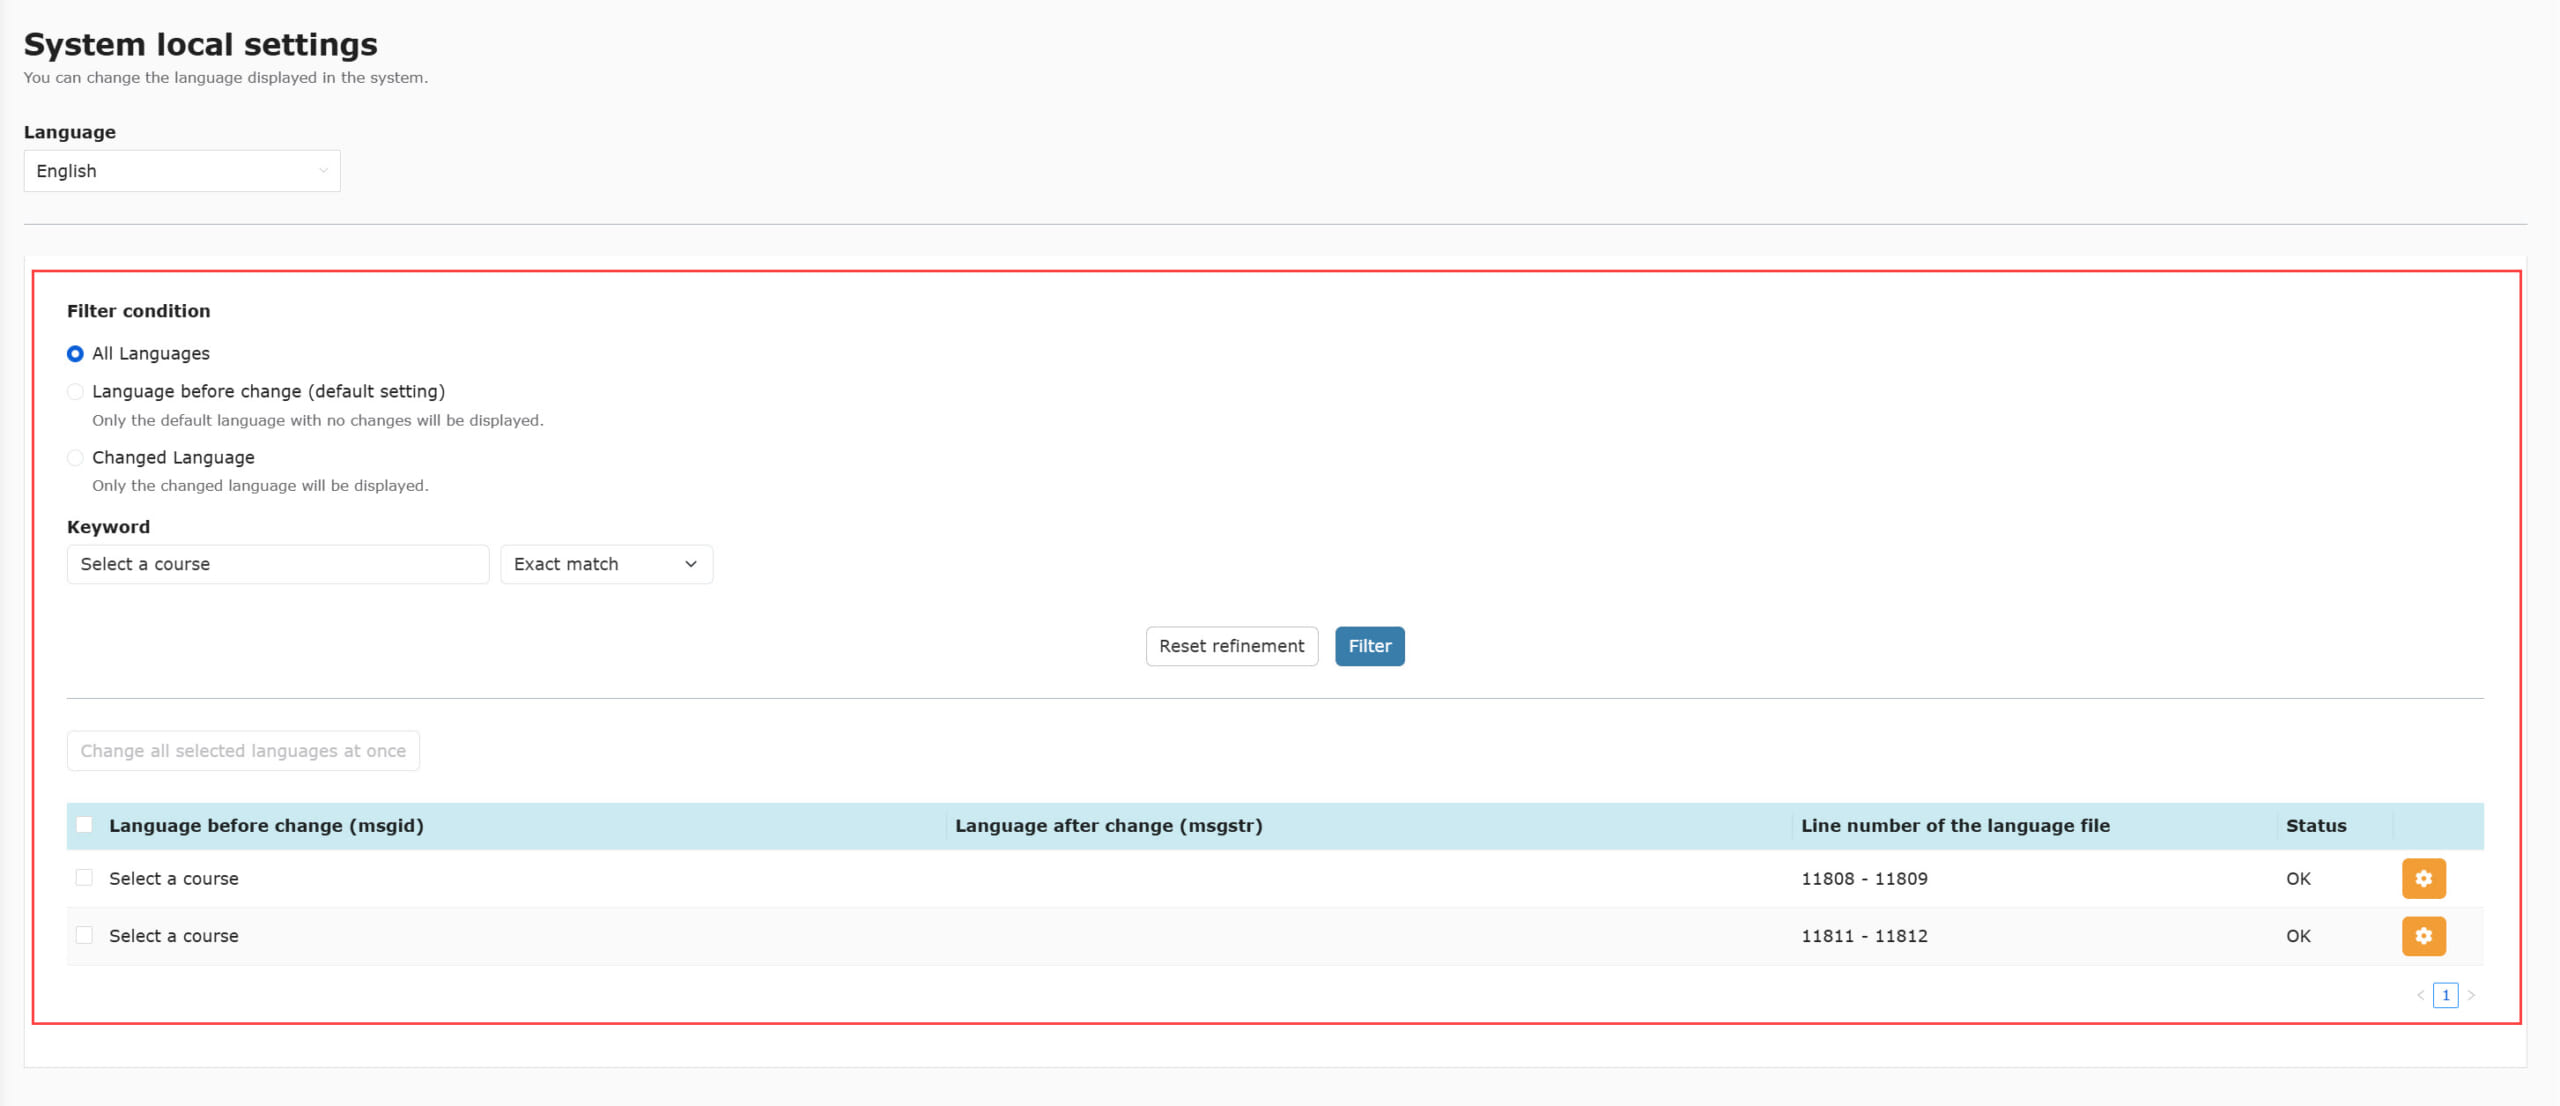The image size is (2560, 1106).
Task: Choose Language before change radio option
Action: pos(75,392)
